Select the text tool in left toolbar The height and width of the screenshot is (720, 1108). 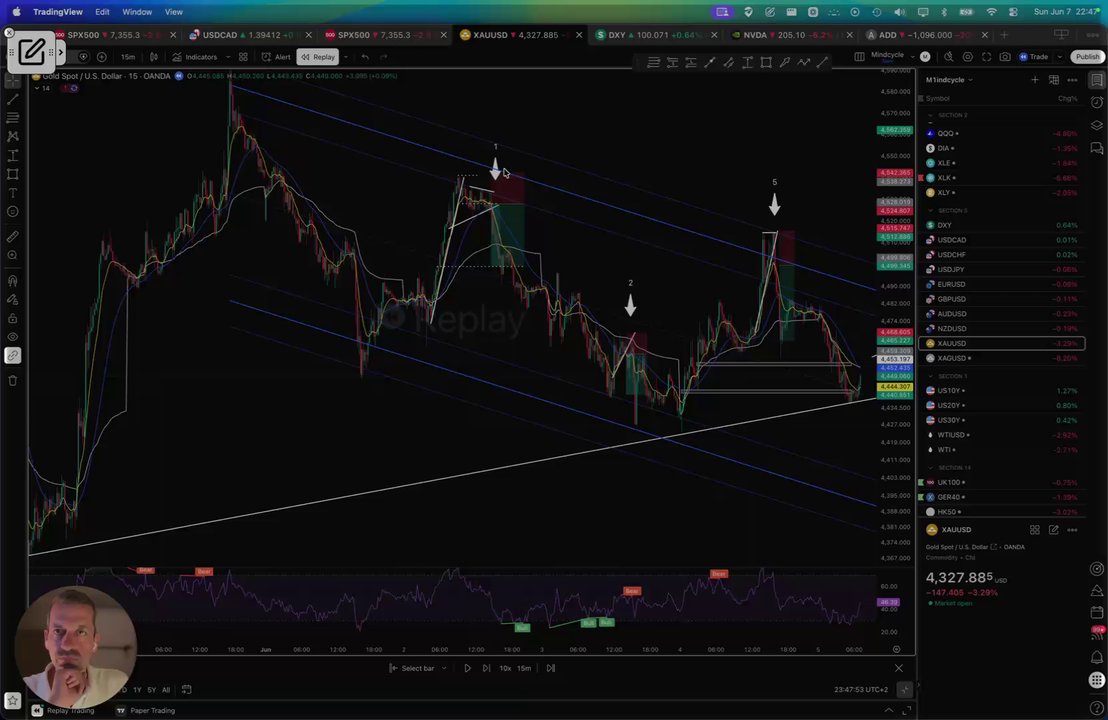pyautogui.click(x=13, y=193)
